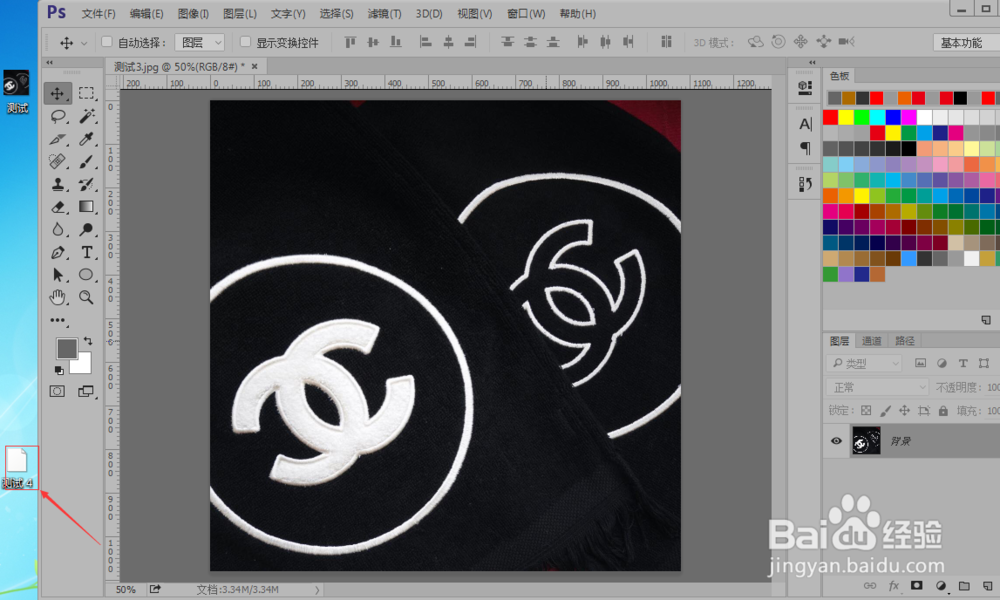Select the Pen tool
The height and width of the screenshot is (600, 1000).
click(x=57, y=252)
